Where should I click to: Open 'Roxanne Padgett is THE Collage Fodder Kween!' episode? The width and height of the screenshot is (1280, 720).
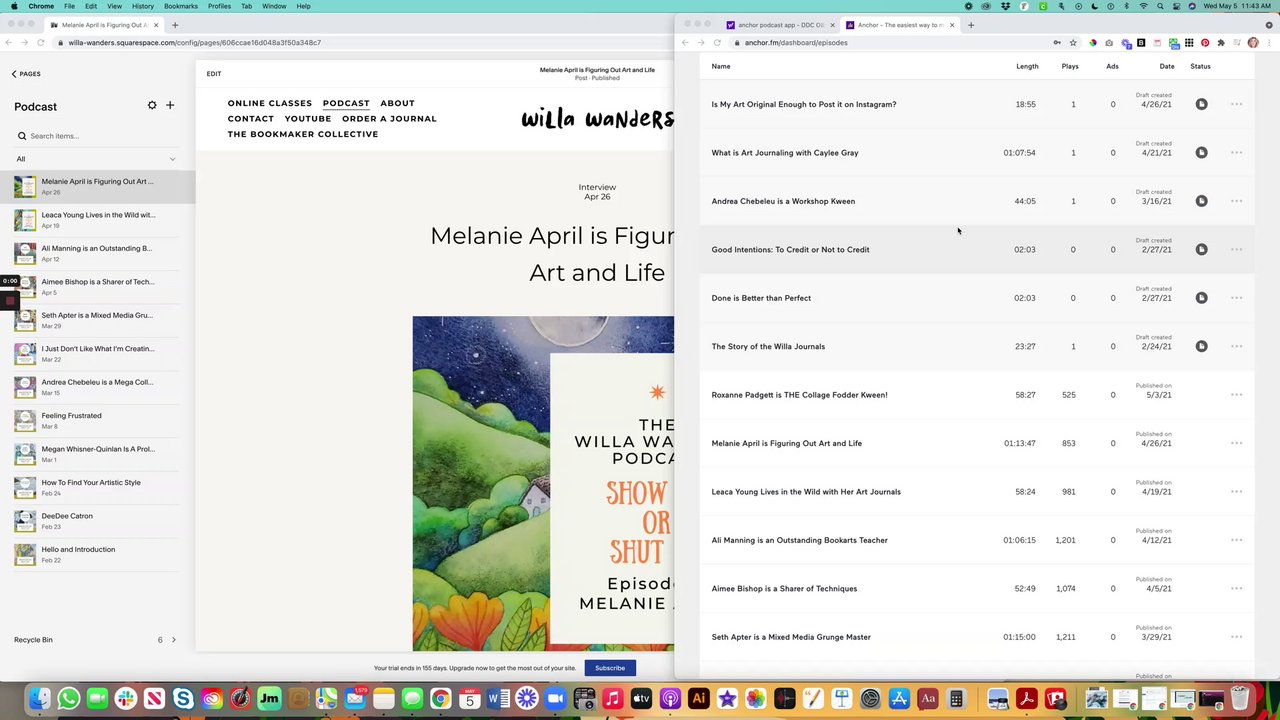[x=799, y=395]
